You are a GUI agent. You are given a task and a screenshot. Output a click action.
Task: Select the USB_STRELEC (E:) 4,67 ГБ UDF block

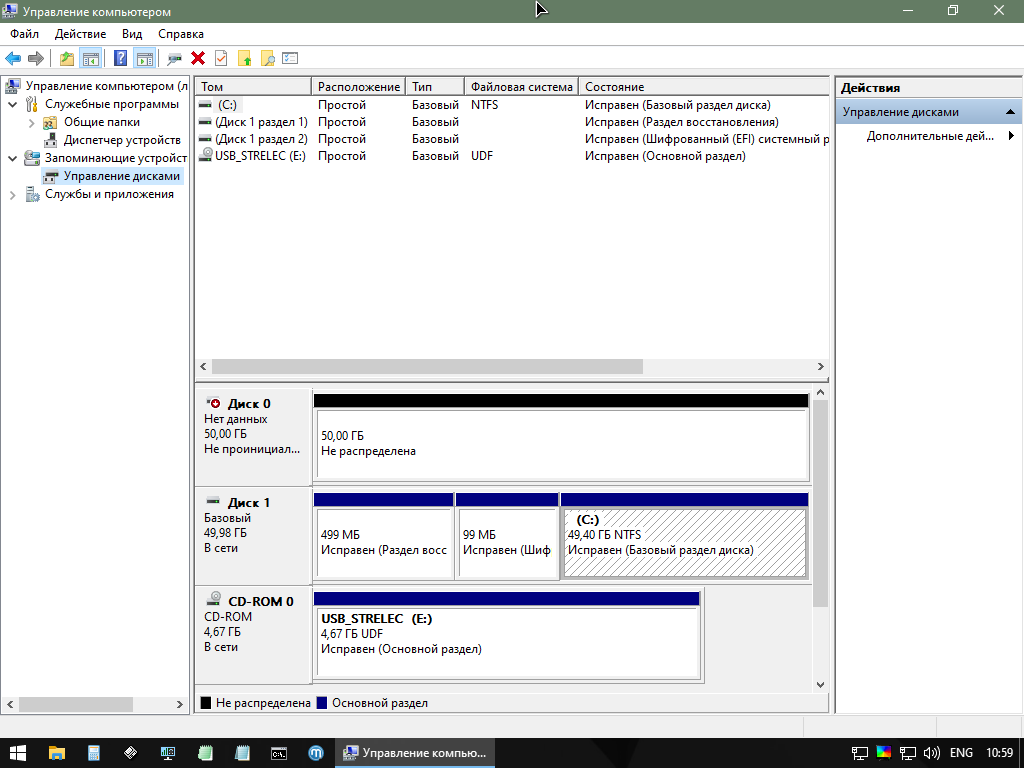507,635
